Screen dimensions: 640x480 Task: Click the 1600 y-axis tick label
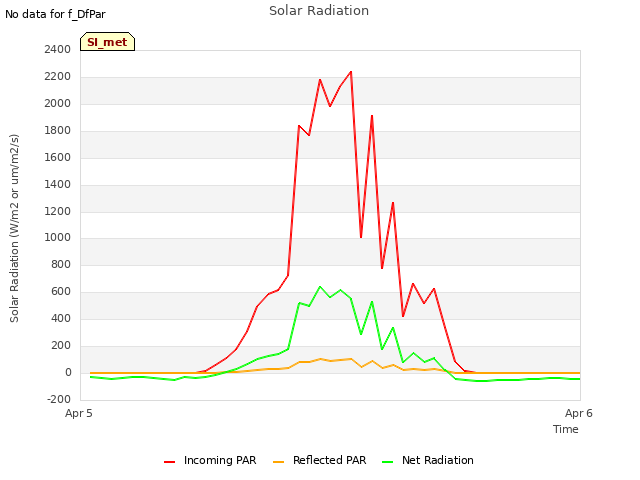click(x=58, y=157)
